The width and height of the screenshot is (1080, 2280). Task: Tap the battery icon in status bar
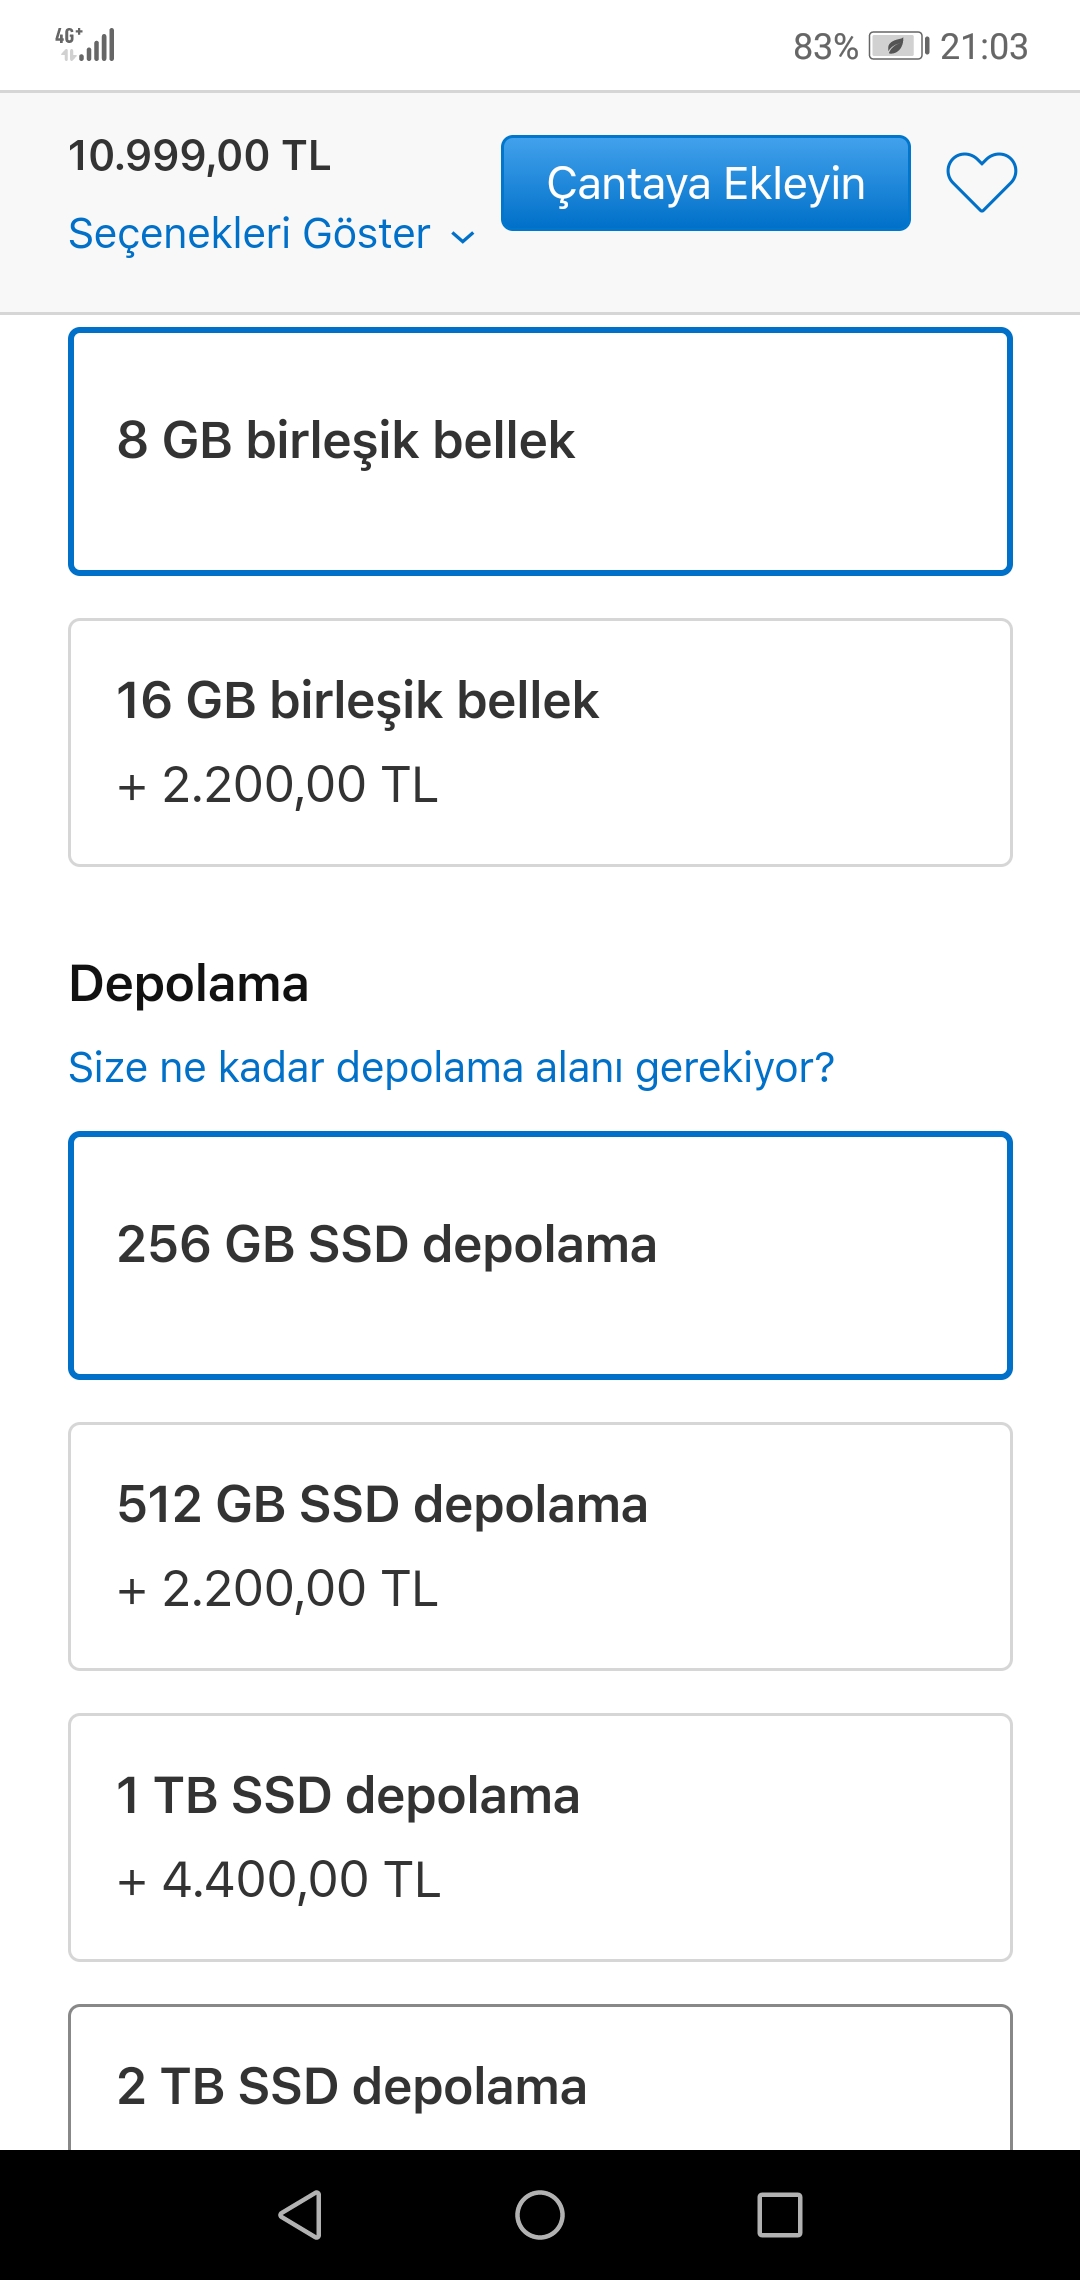(897, 46)
